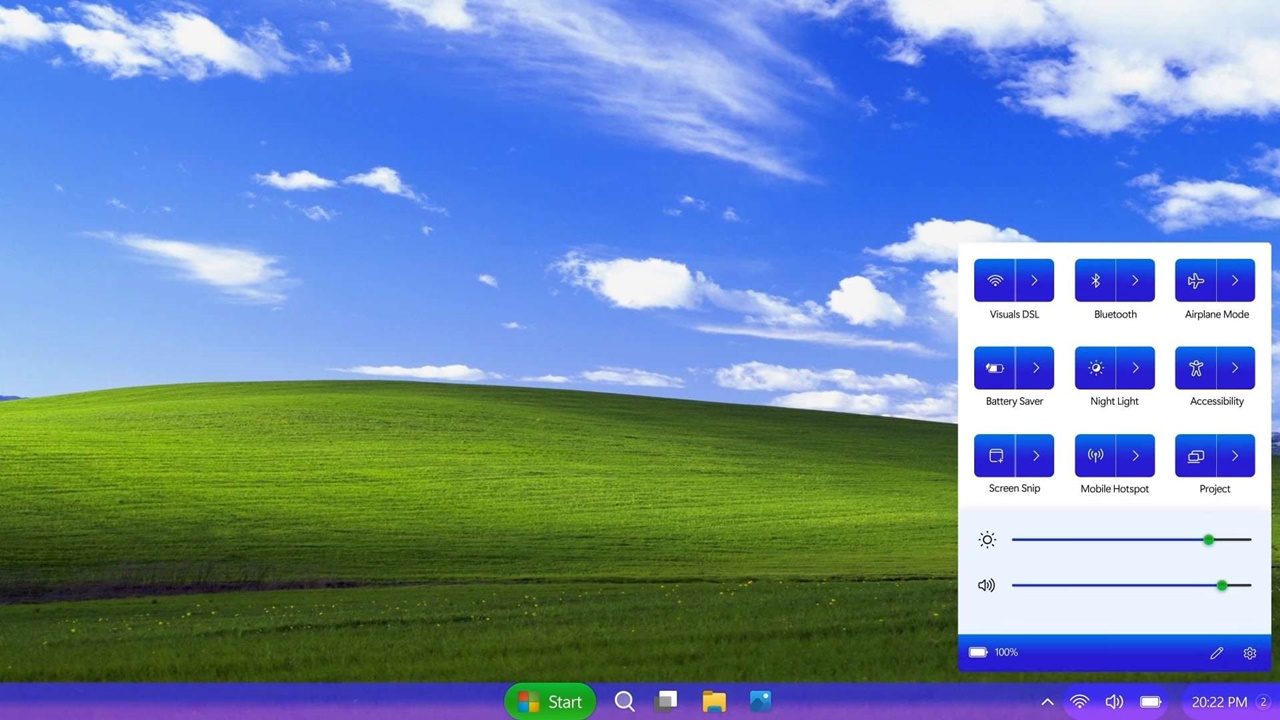Expand Project options chevron
1280x720 pixels.
pos(1235,455)
